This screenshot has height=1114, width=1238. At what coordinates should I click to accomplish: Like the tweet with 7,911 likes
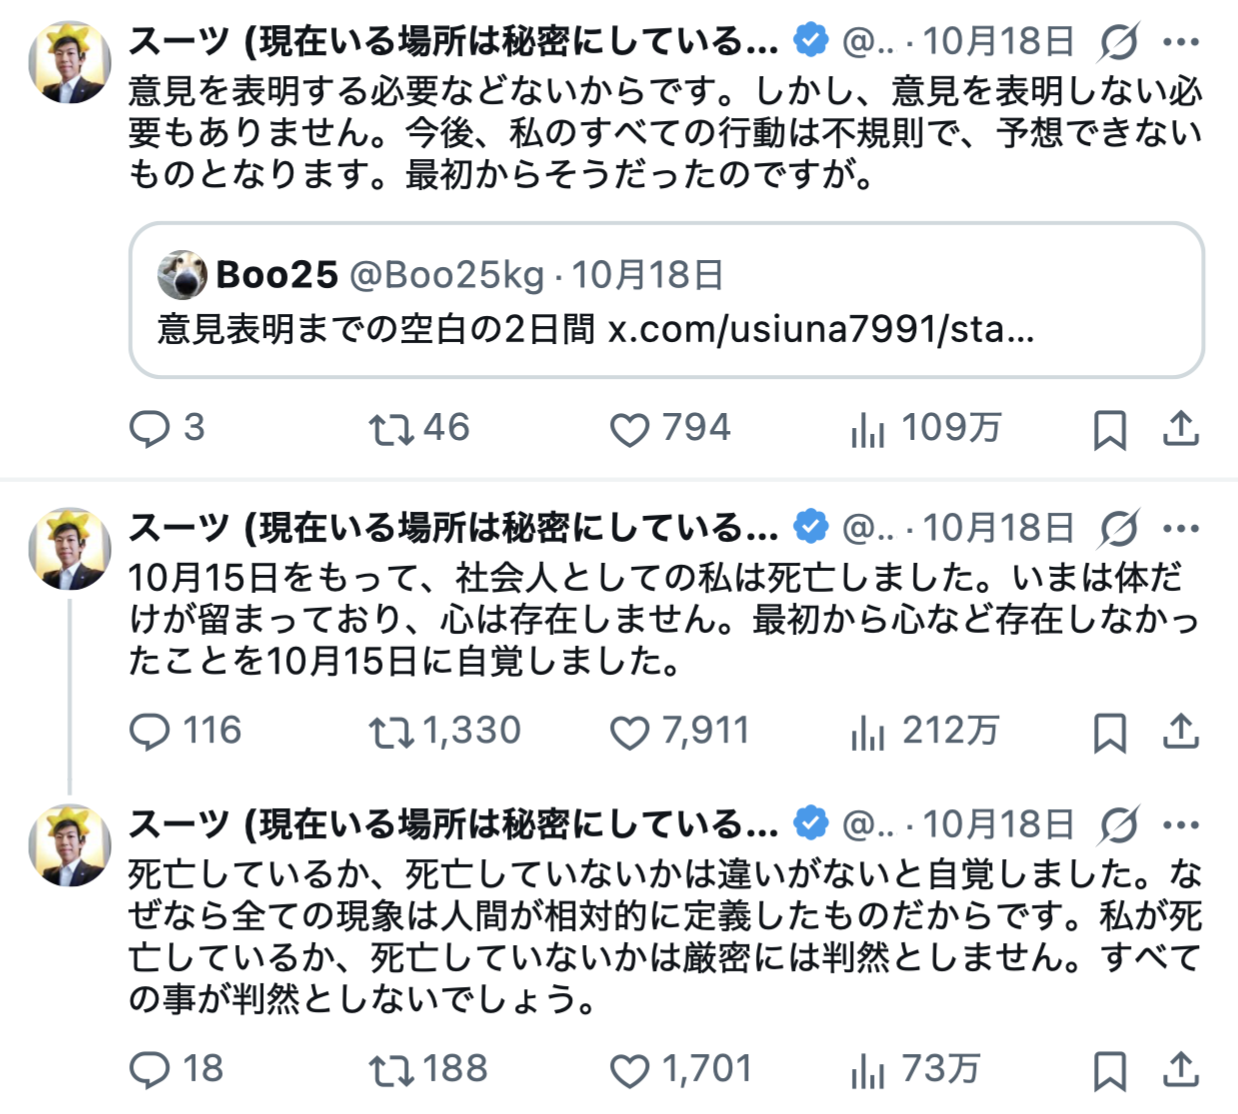click(630, 733)
